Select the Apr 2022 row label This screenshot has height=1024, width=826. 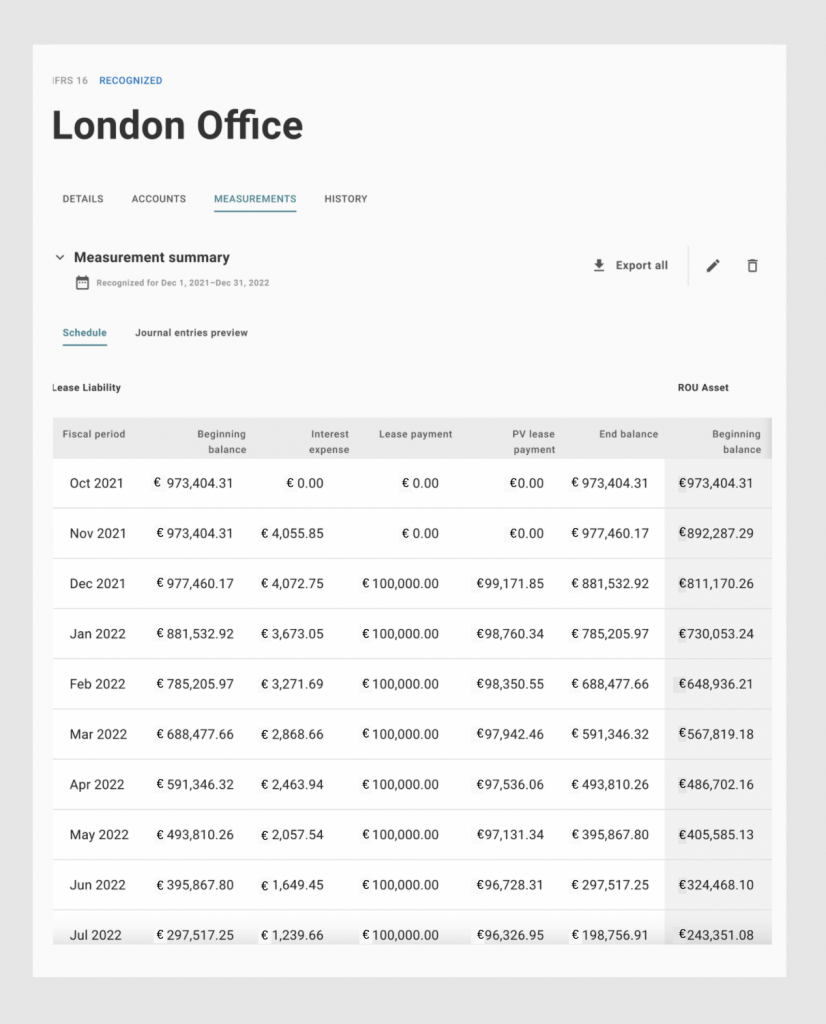(x=97, y=785)
